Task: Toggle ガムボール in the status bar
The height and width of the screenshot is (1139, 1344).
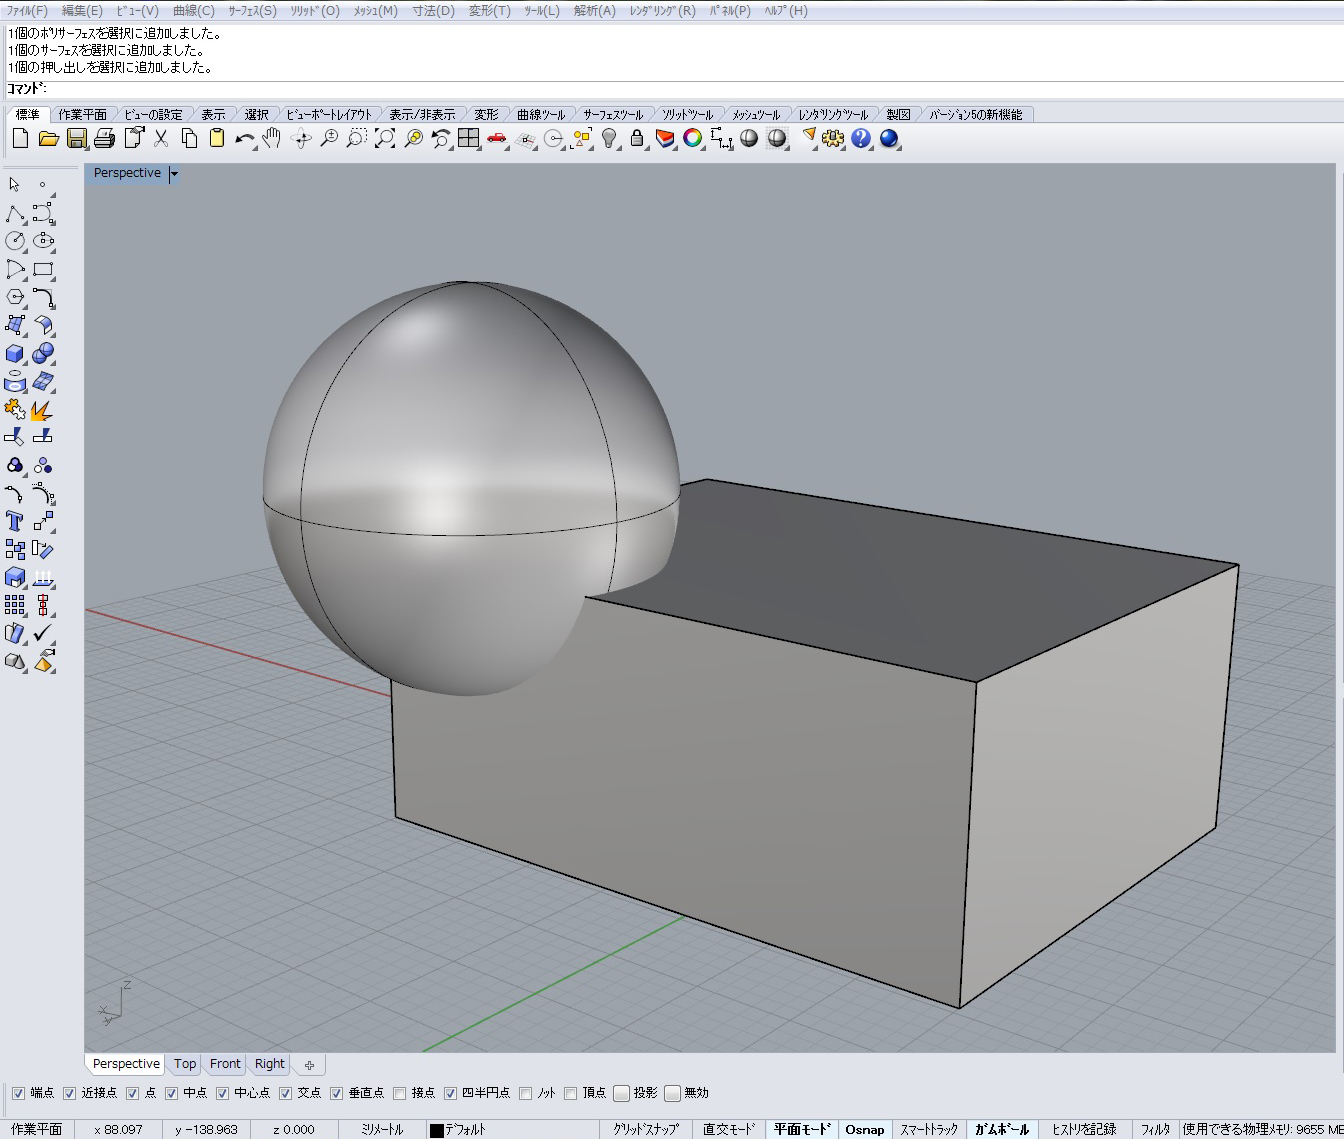Action: (1002, 1130)
